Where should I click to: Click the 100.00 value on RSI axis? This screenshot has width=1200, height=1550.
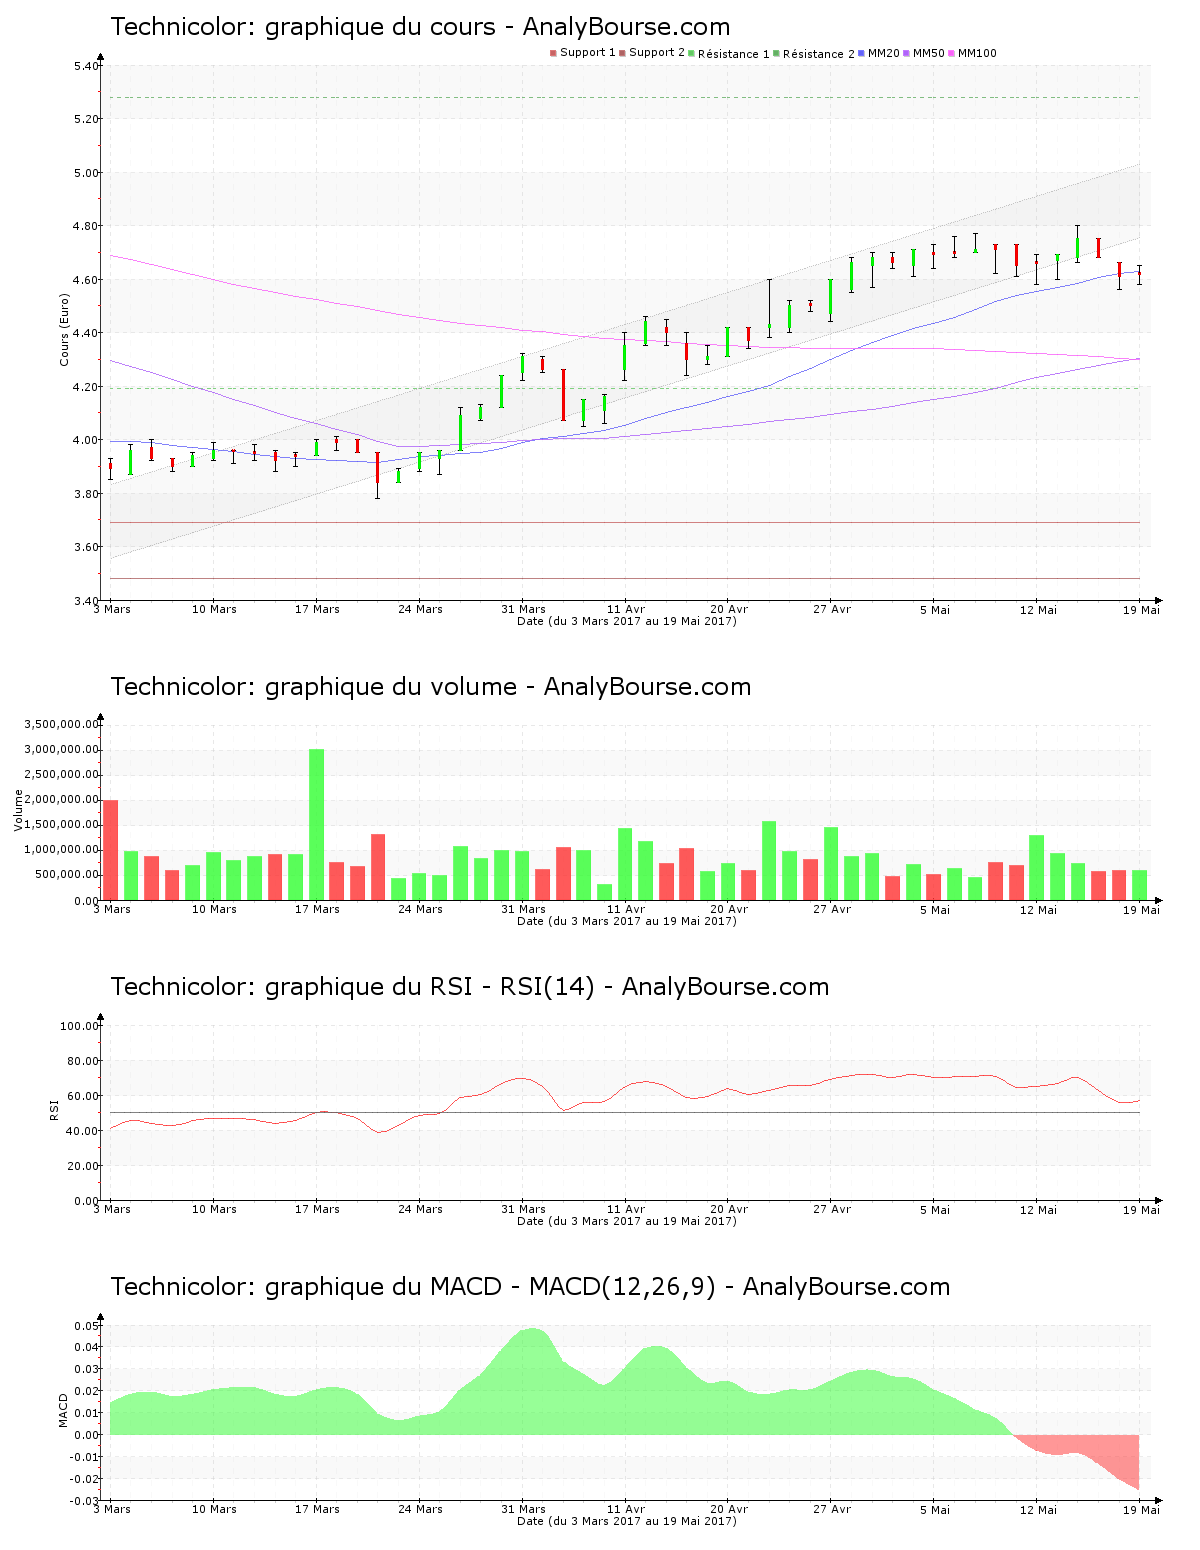coord(80,1026)
